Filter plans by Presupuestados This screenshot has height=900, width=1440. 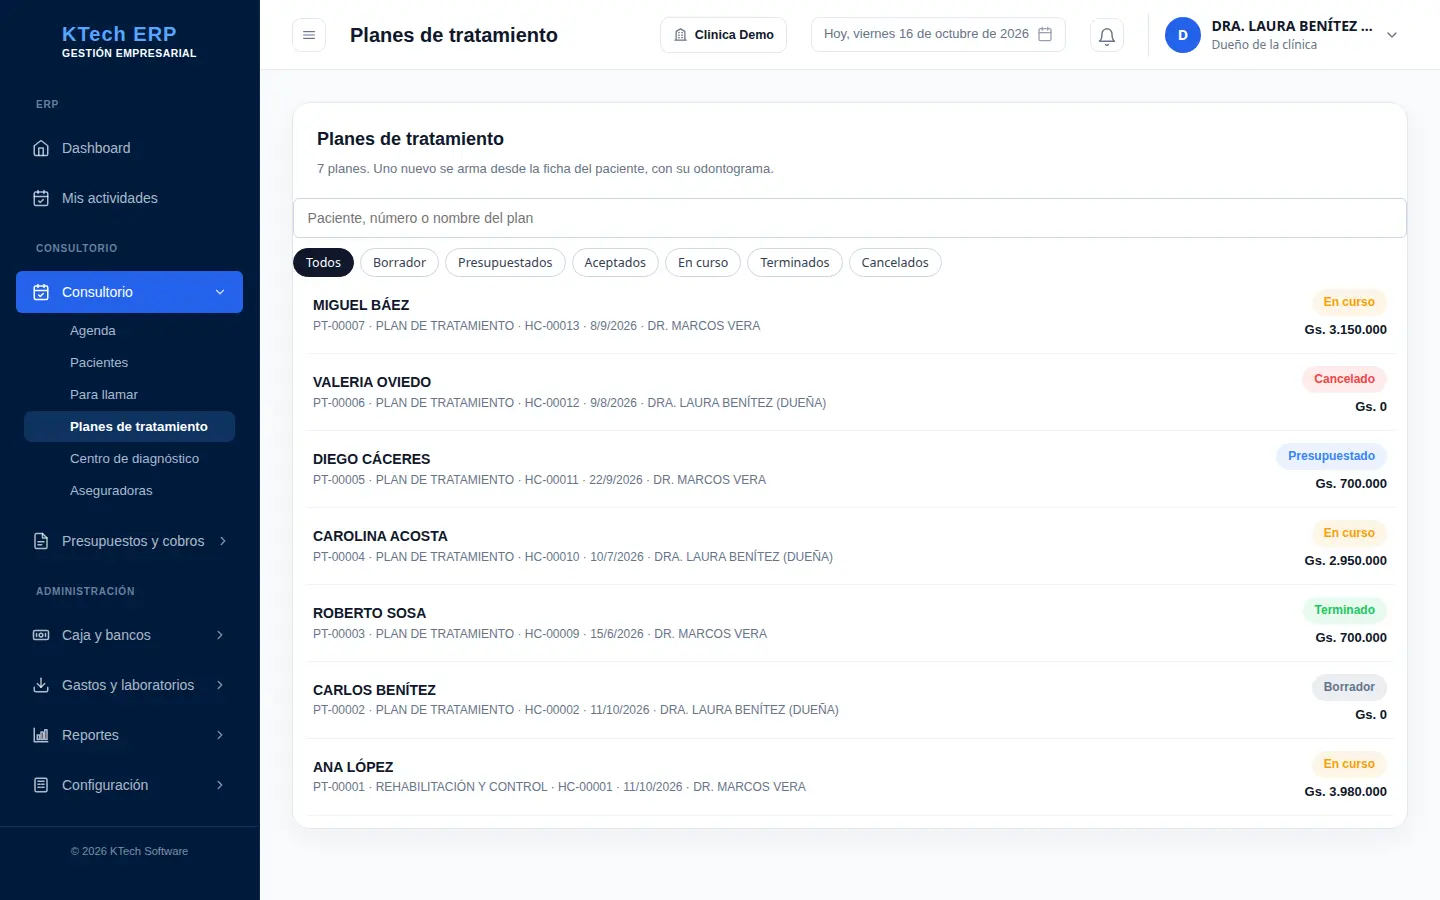click(505, 262)
